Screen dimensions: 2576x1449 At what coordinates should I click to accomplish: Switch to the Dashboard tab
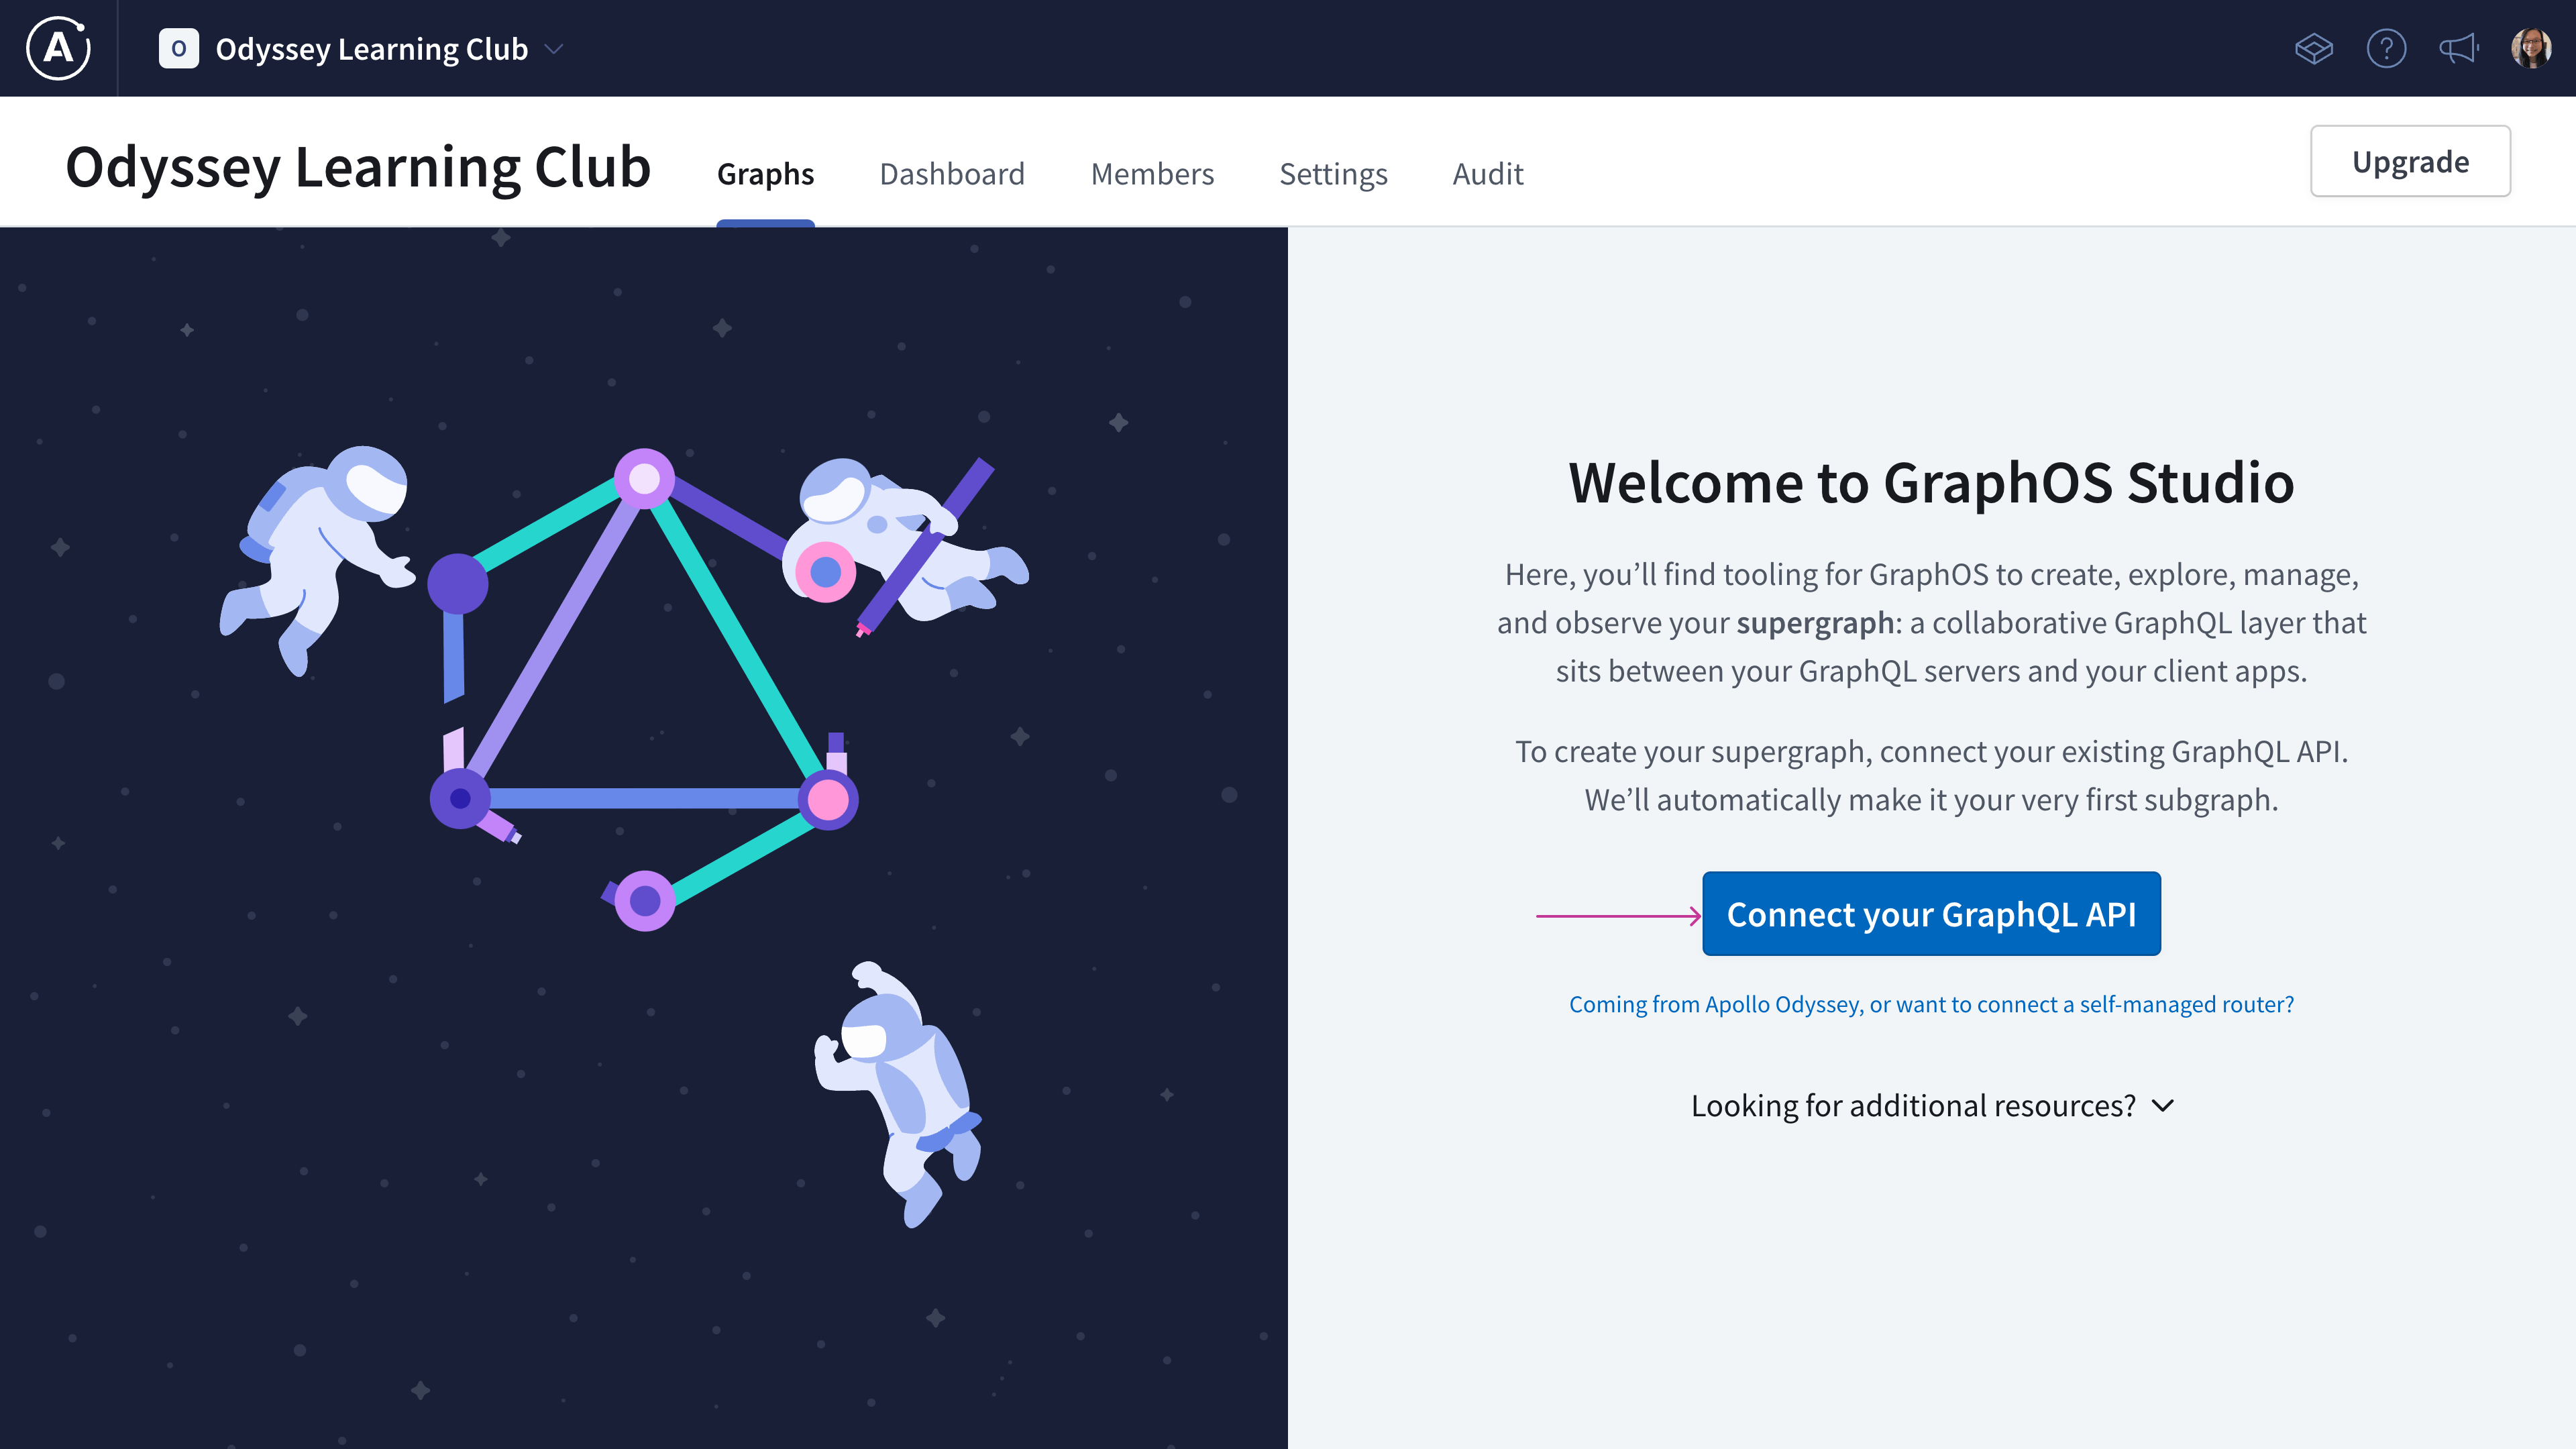click(x=952, y=173)
